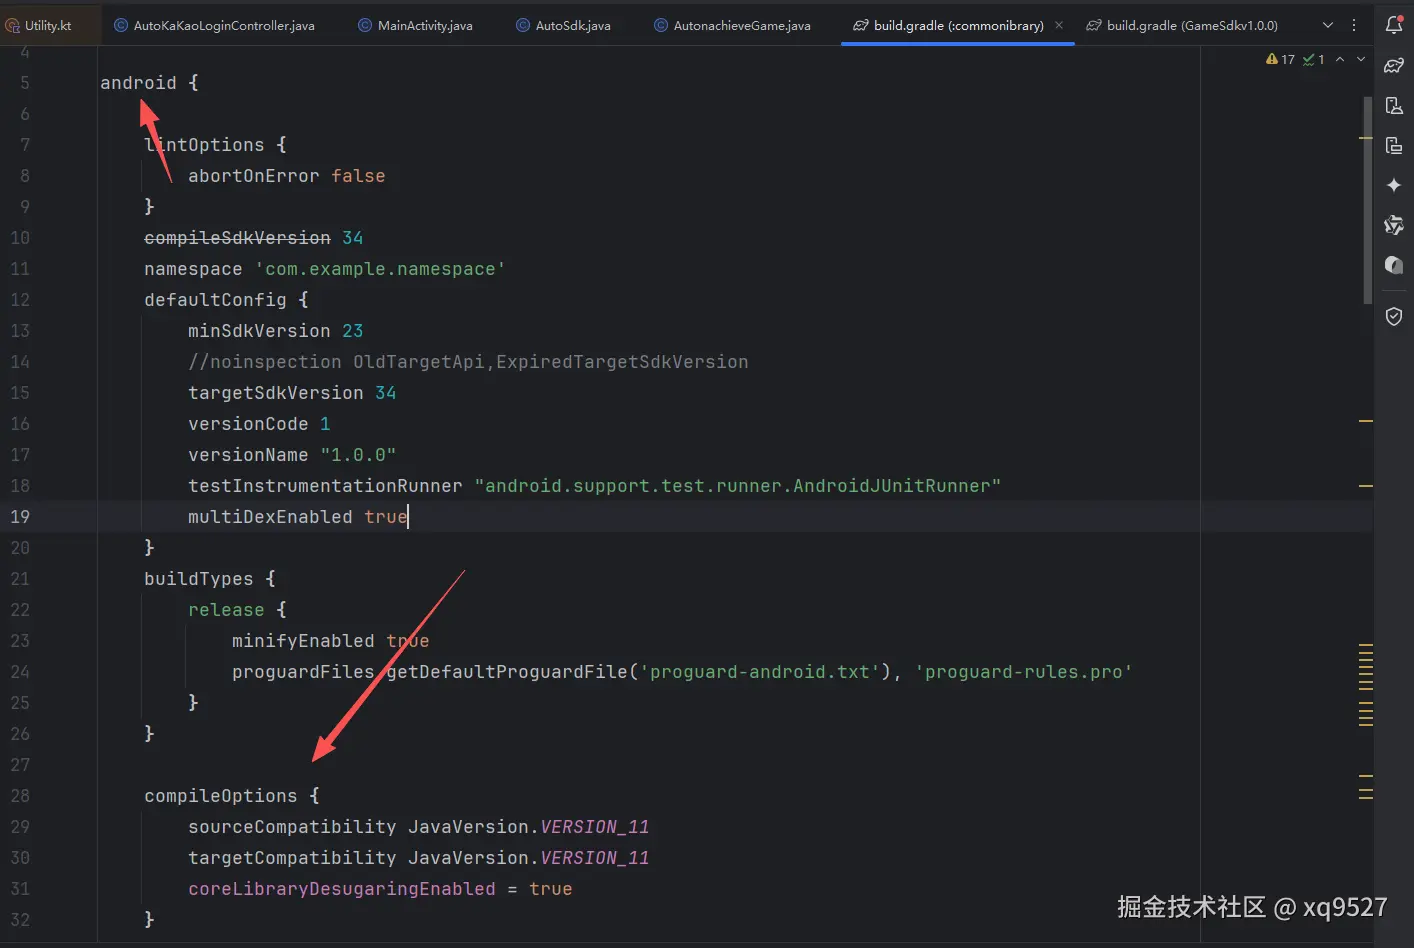Open the App Quality Insights shield panel
This screenshot has height=948, width=1414.
[x=1394, y=316]
